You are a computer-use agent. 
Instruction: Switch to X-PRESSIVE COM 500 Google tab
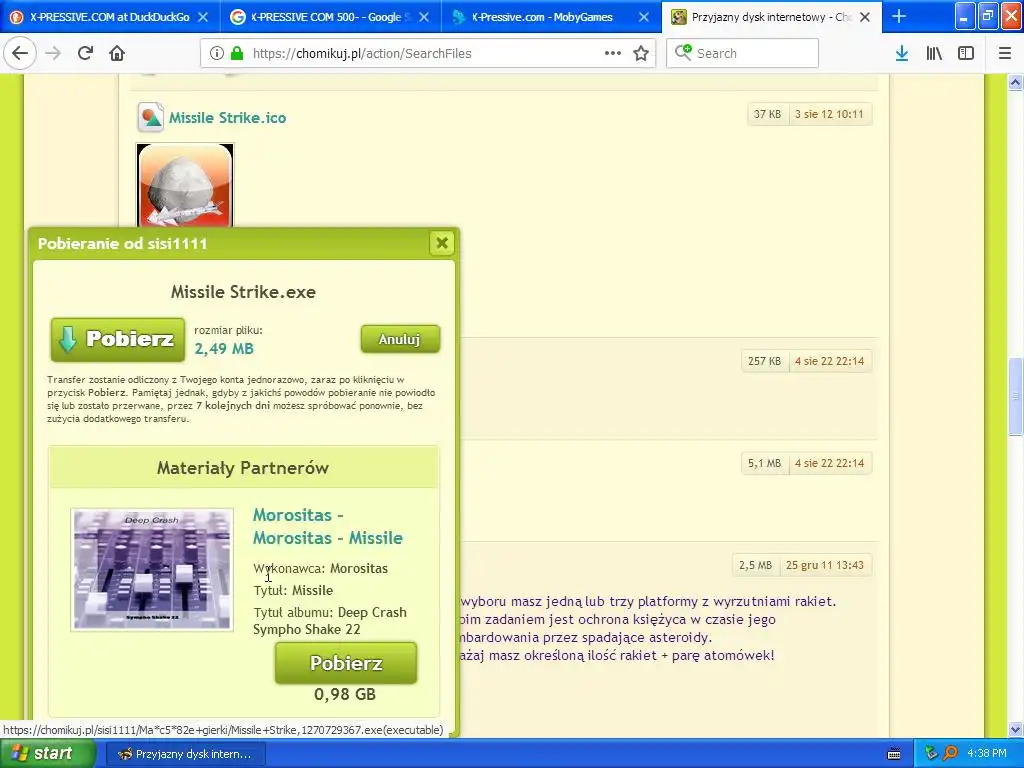tap(330, 17)
